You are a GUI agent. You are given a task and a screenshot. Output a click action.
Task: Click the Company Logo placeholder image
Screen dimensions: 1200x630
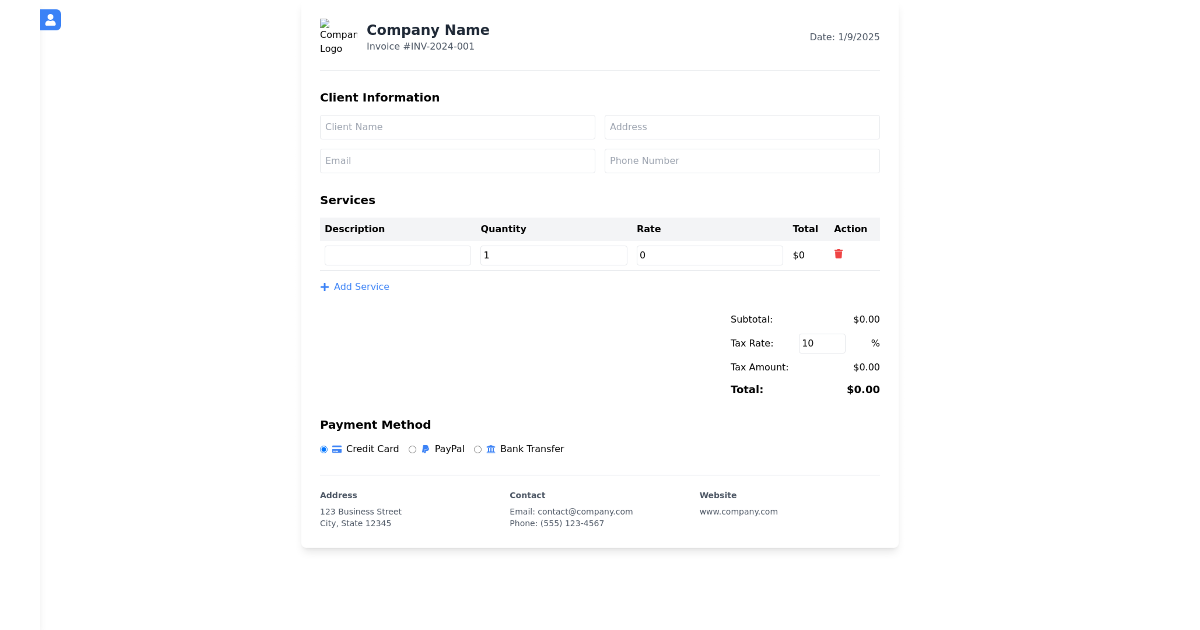tap(337, 36)
